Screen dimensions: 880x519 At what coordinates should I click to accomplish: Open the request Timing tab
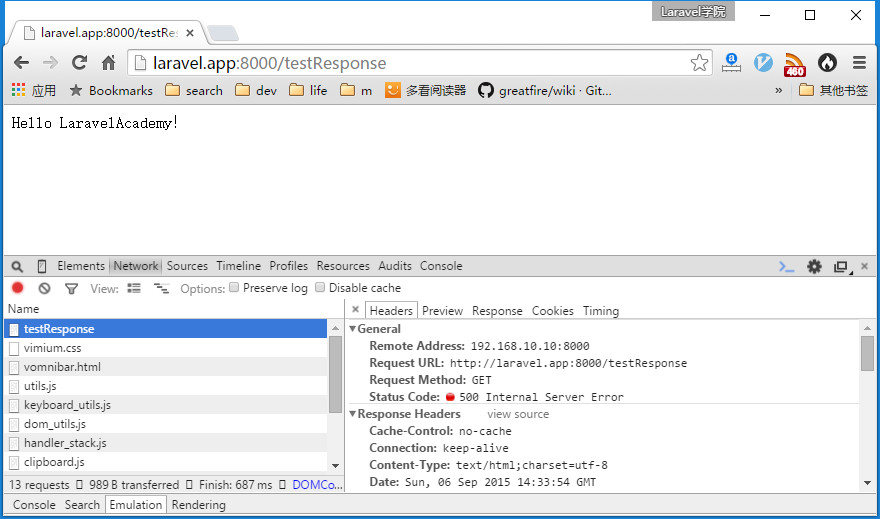(x=601, y=311)
